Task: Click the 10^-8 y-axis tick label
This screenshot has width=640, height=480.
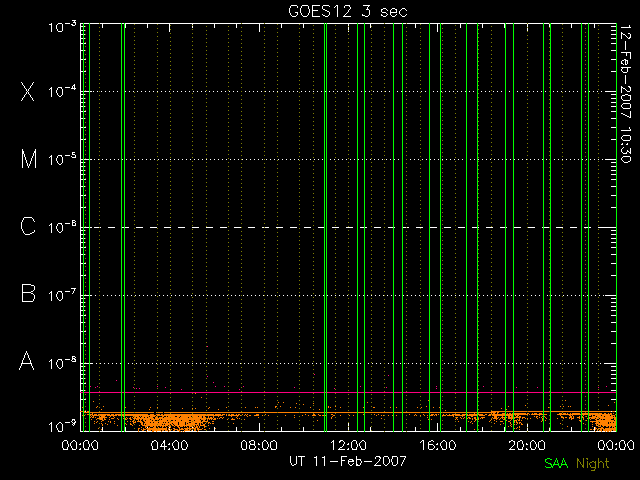Action: 62,363
